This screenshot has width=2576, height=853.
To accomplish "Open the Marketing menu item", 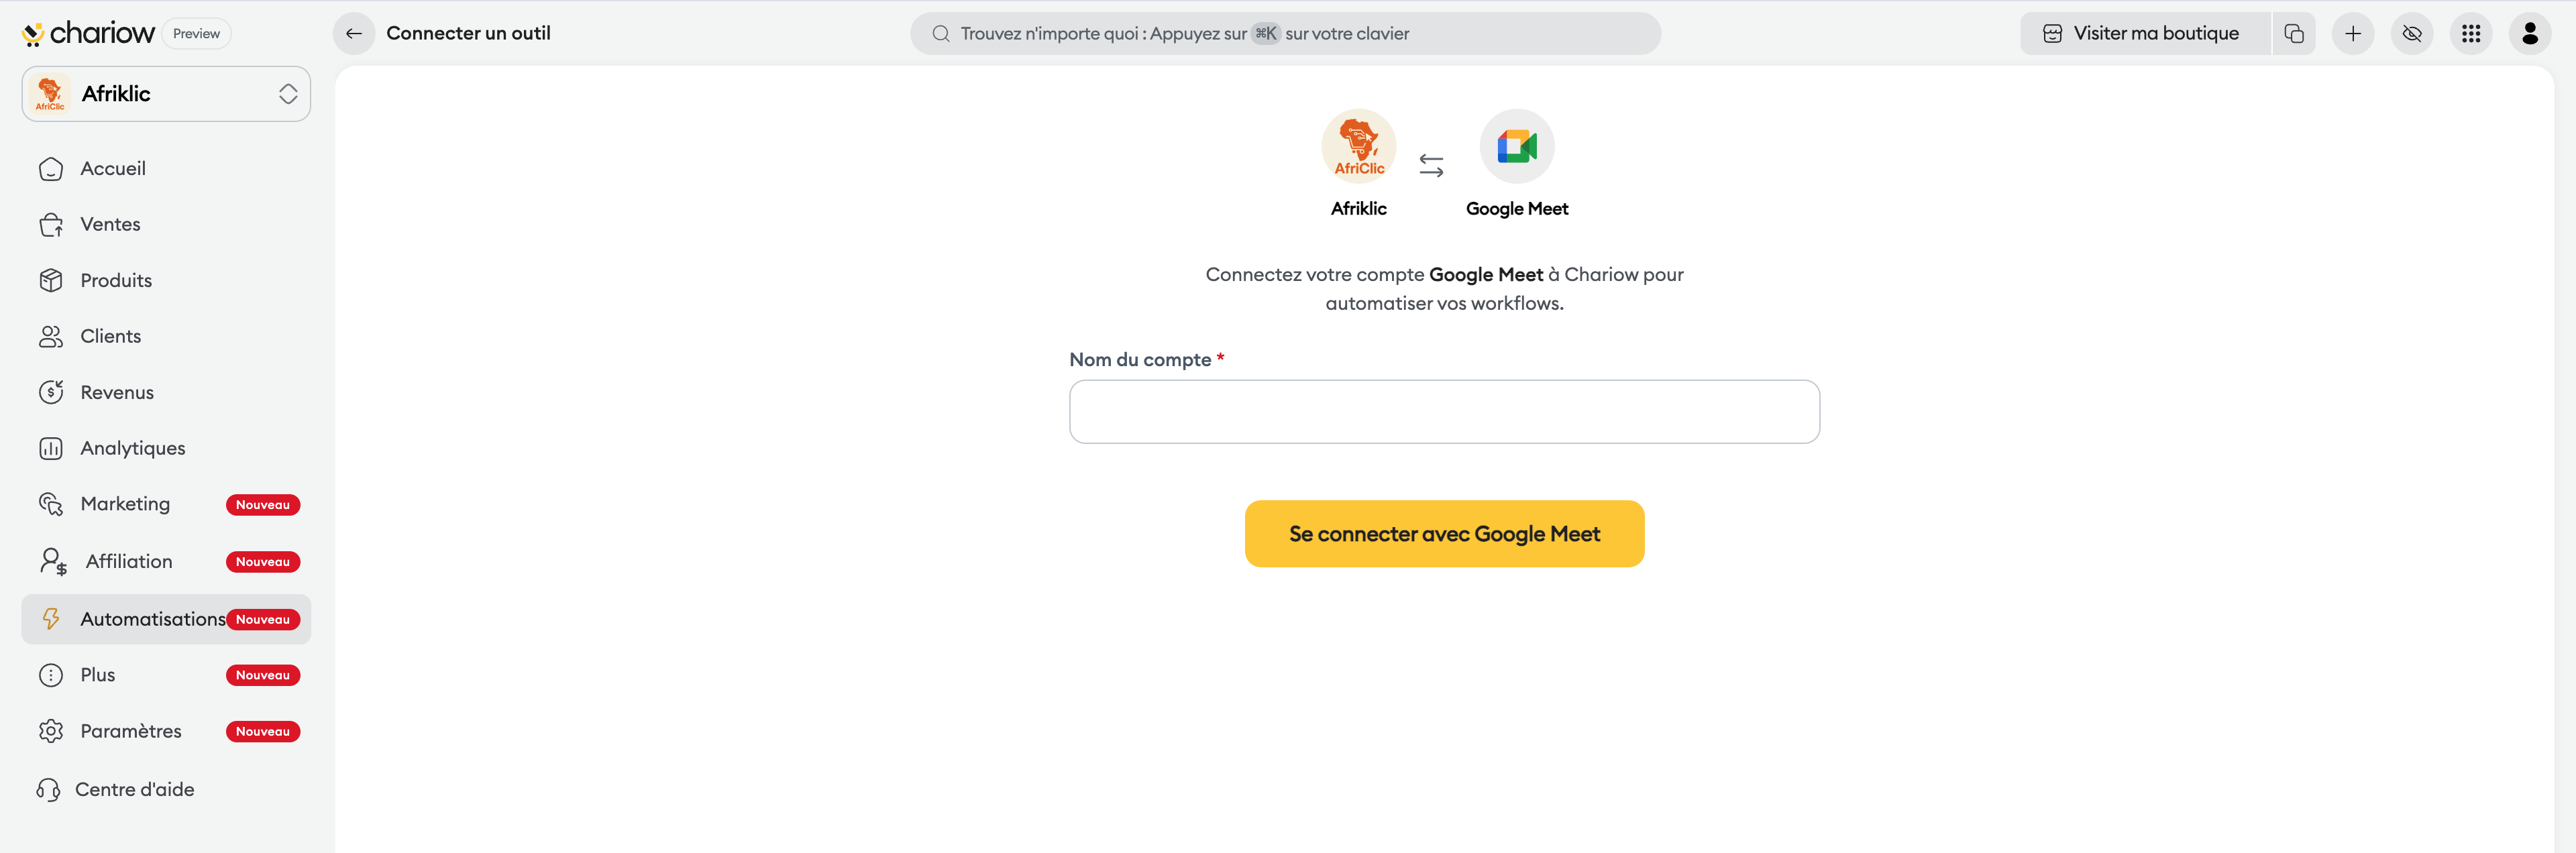I will tap(125, 504).
